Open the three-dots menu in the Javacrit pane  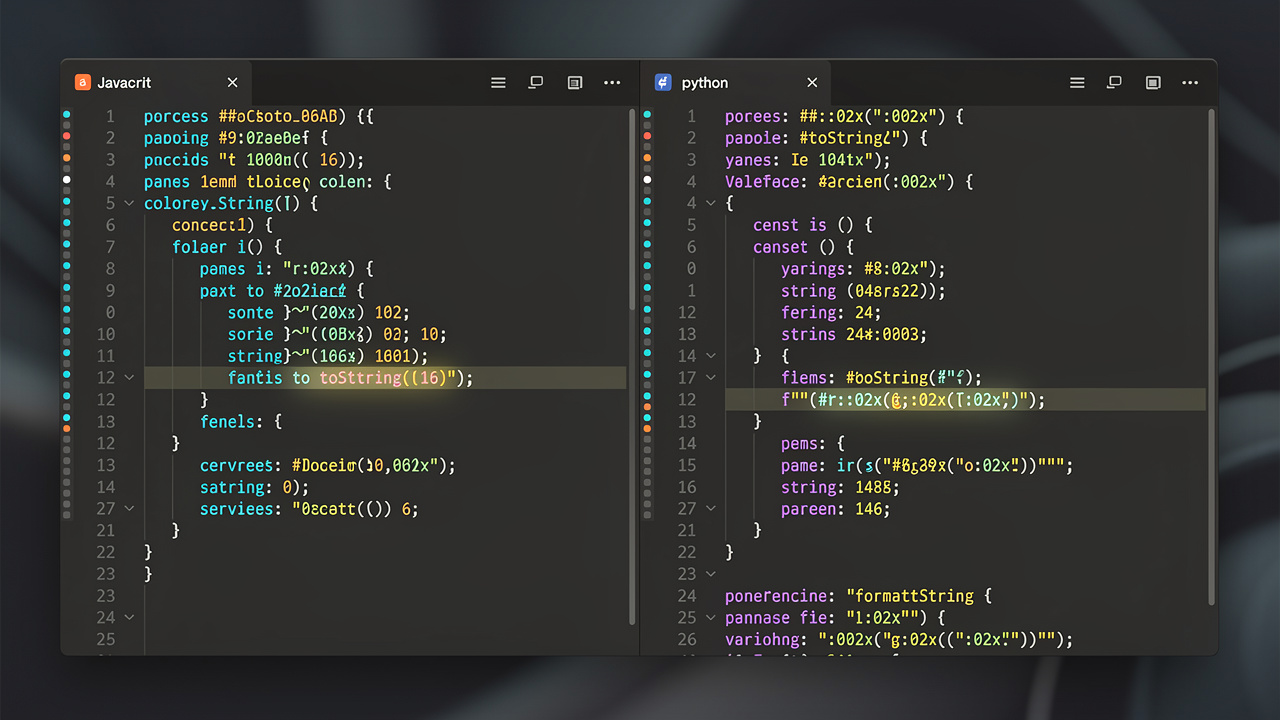click(613, 83)
